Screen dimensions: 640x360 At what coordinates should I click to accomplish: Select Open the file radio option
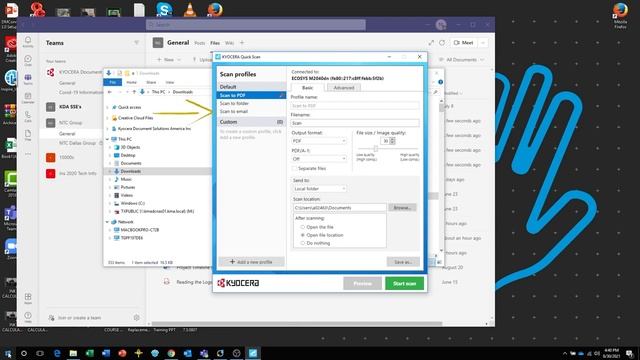pyautogui.click(x=302, y=227)
